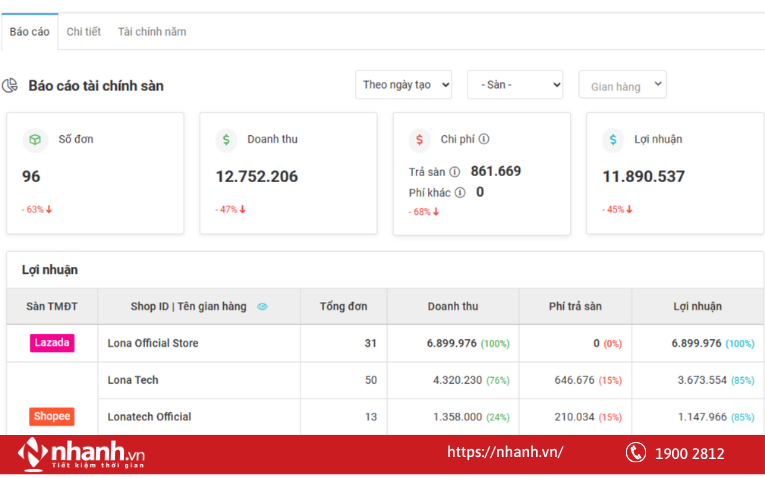Open the https://nhanh.vn/ link

tap(505, 452)
